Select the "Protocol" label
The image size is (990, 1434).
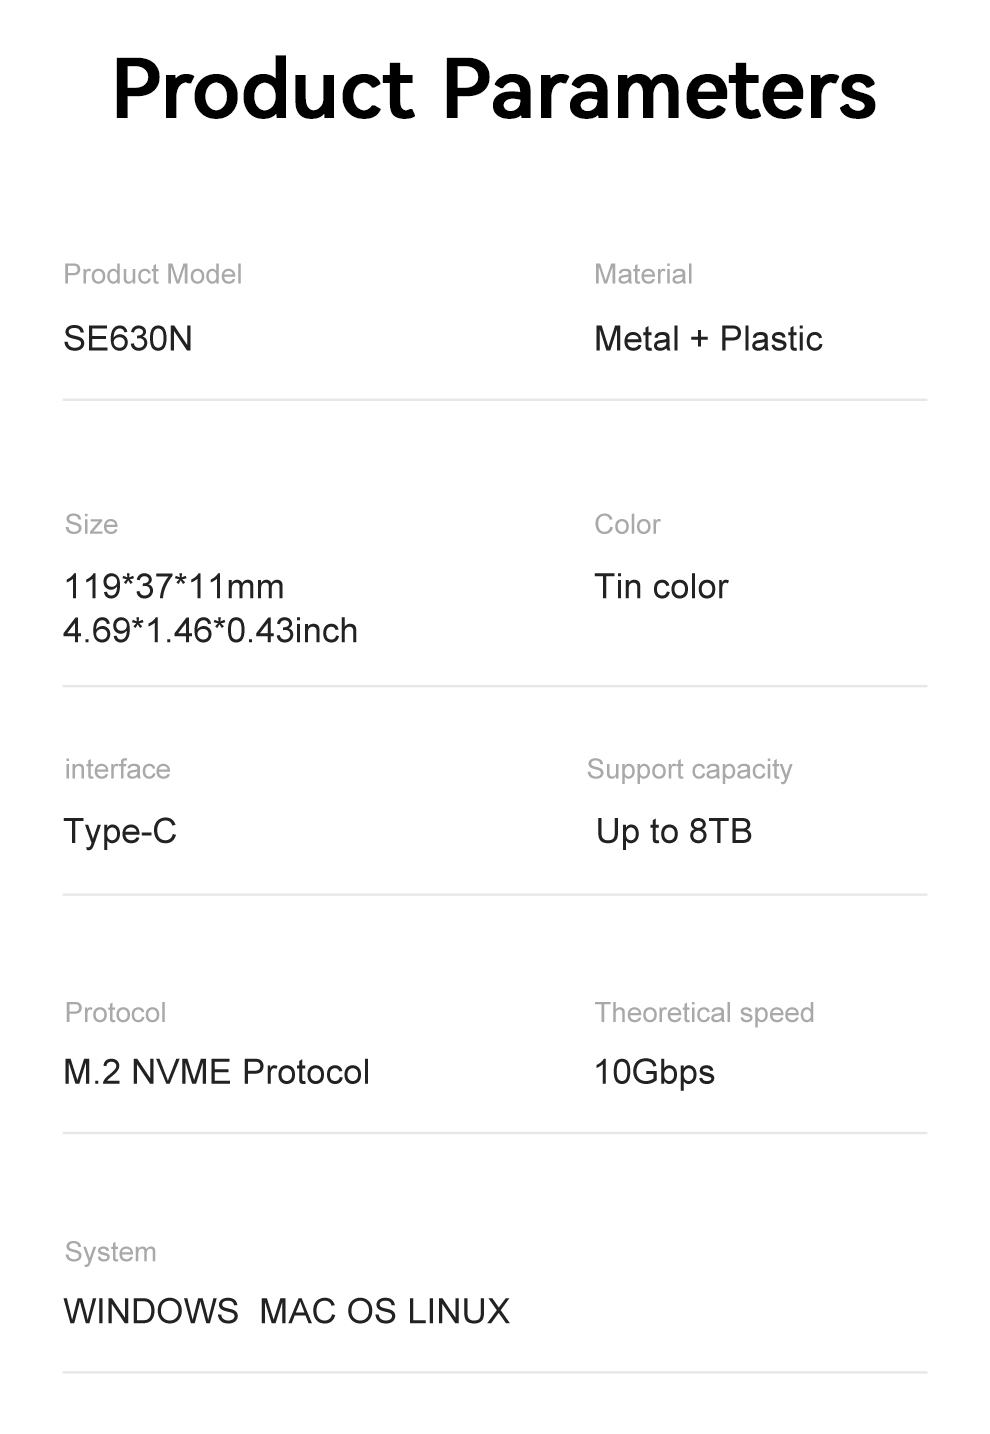coord(115,1012)
